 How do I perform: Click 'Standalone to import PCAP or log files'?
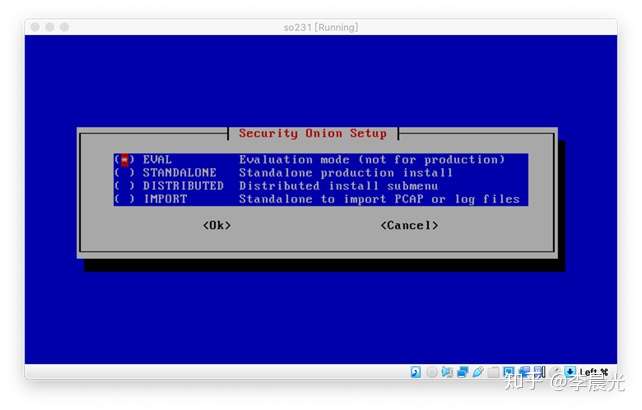click(379, 199)
